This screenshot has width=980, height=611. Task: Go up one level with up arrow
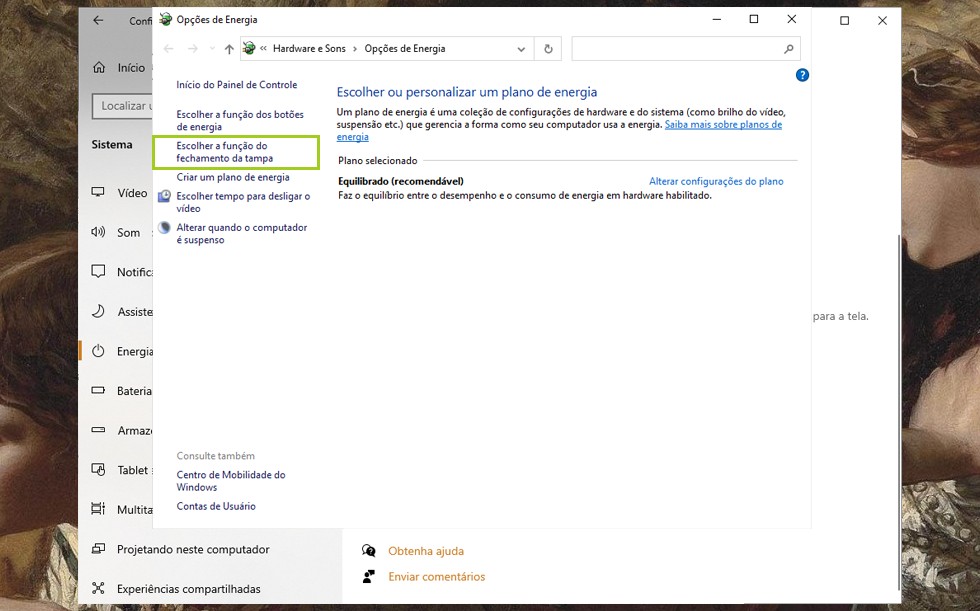[x=229, y=49]
